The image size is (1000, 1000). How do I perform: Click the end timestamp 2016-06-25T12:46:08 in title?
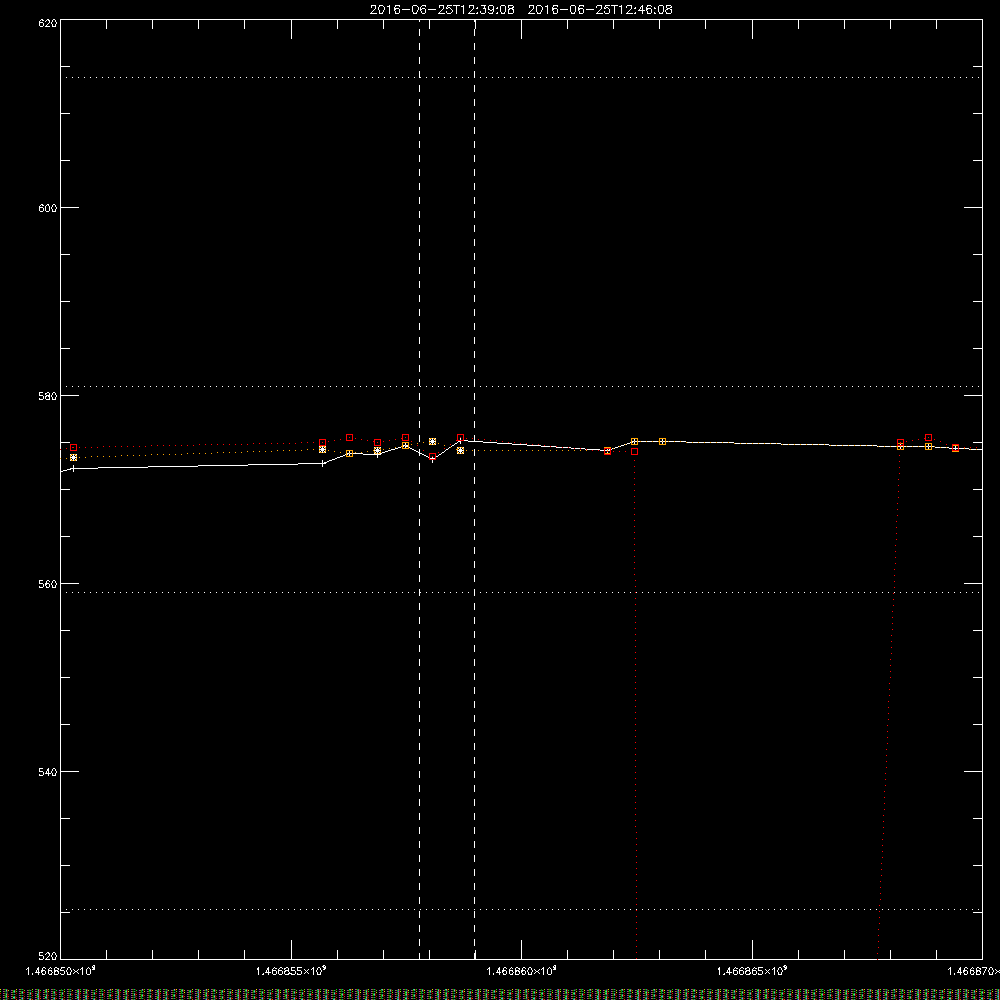pos(600,10)
